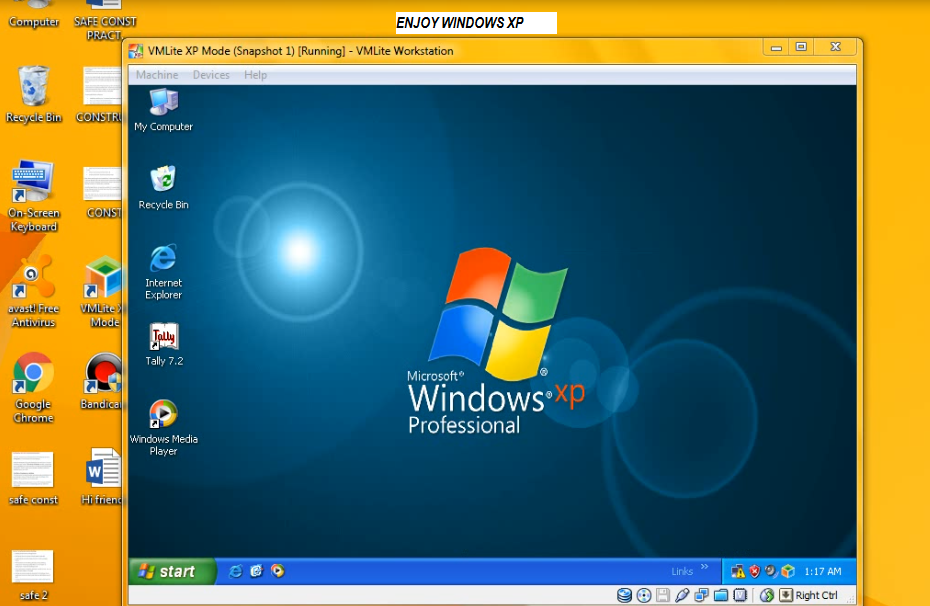Open the Devices menu
This screenshot has height=606, width=930.
point(210,74)
